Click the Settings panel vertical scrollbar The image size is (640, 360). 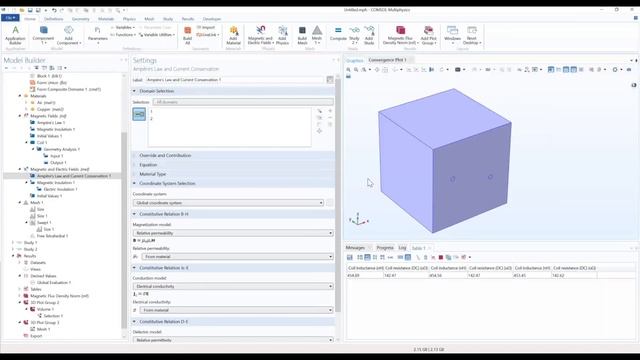338,196
